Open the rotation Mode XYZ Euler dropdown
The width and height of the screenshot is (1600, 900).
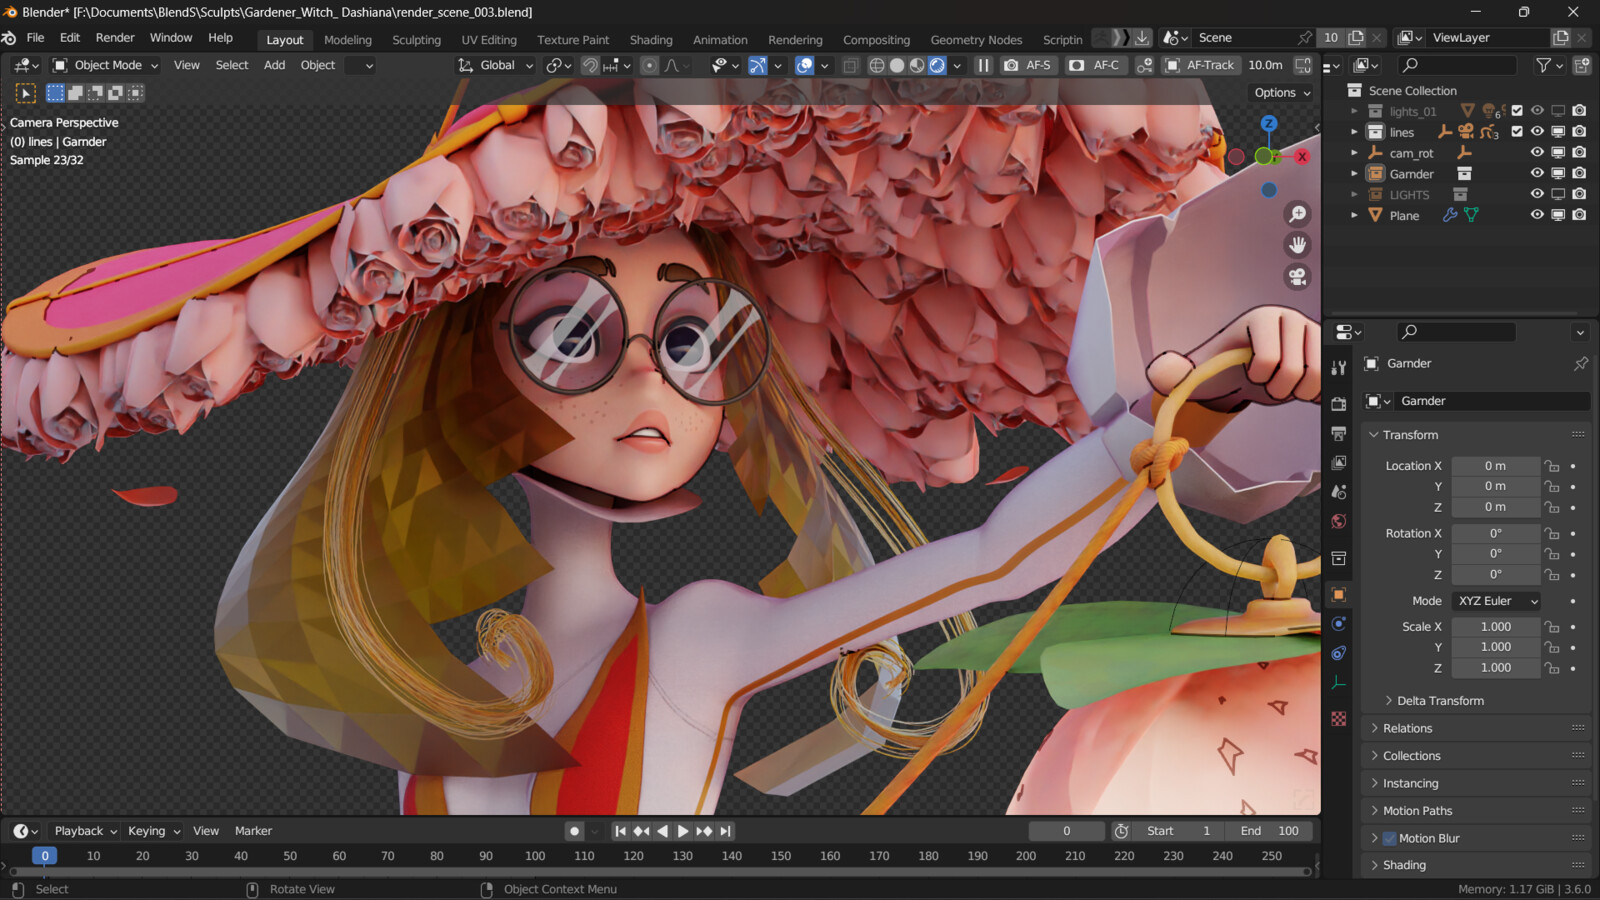(x=1496, y=601)
